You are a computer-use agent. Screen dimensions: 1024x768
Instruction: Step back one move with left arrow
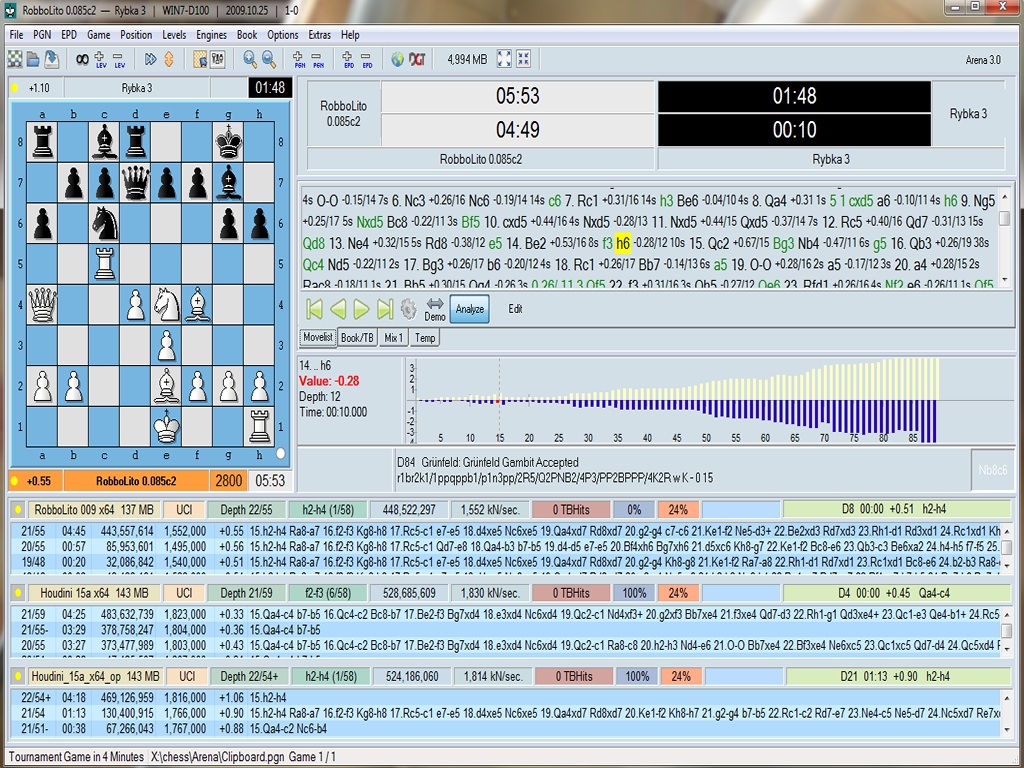click(x=338, y=309)
